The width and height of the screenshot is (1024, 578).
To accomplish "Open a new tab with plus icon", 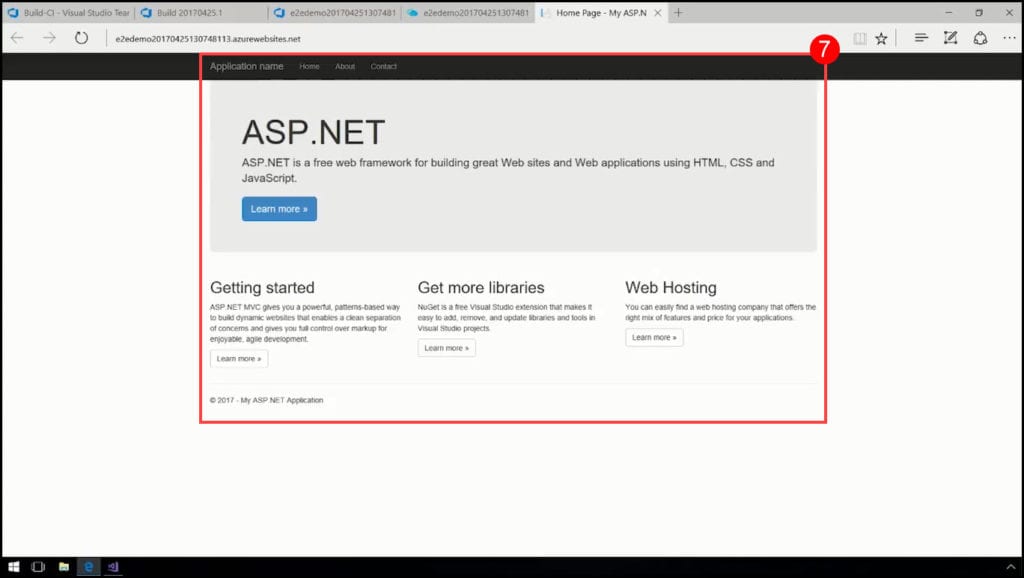I will [x=679, y=12].
